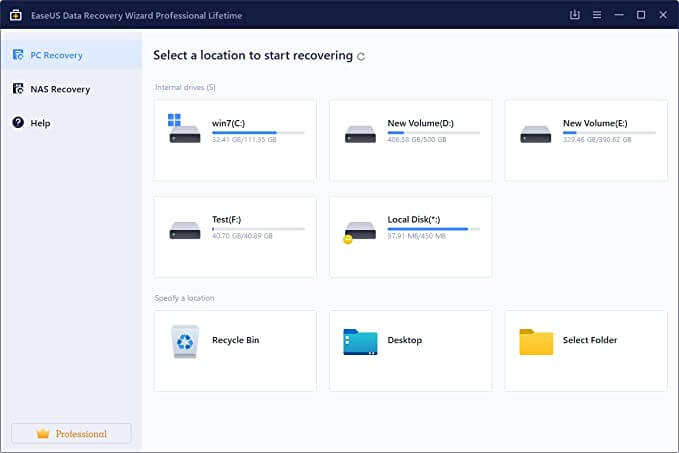
Task: Click the 37.91 MB/450 MB size text
Action: coord(417,236)
